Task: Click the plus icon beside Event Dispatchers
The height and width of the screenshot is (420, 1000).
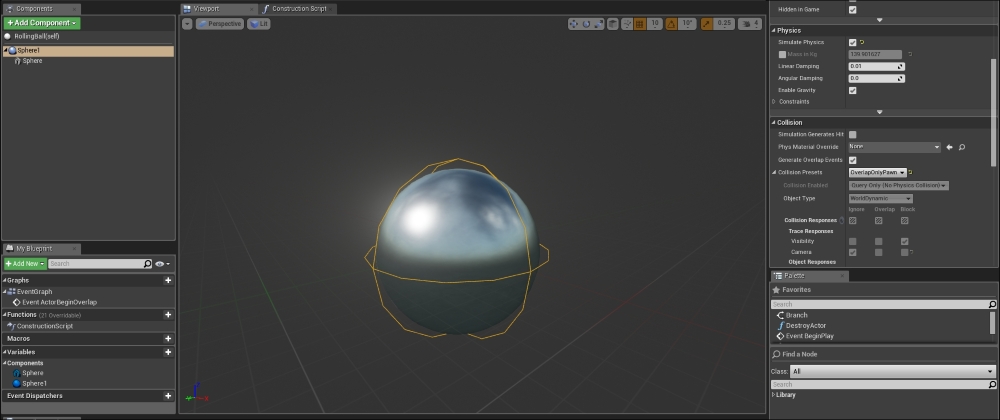Action: pos(168,396)
